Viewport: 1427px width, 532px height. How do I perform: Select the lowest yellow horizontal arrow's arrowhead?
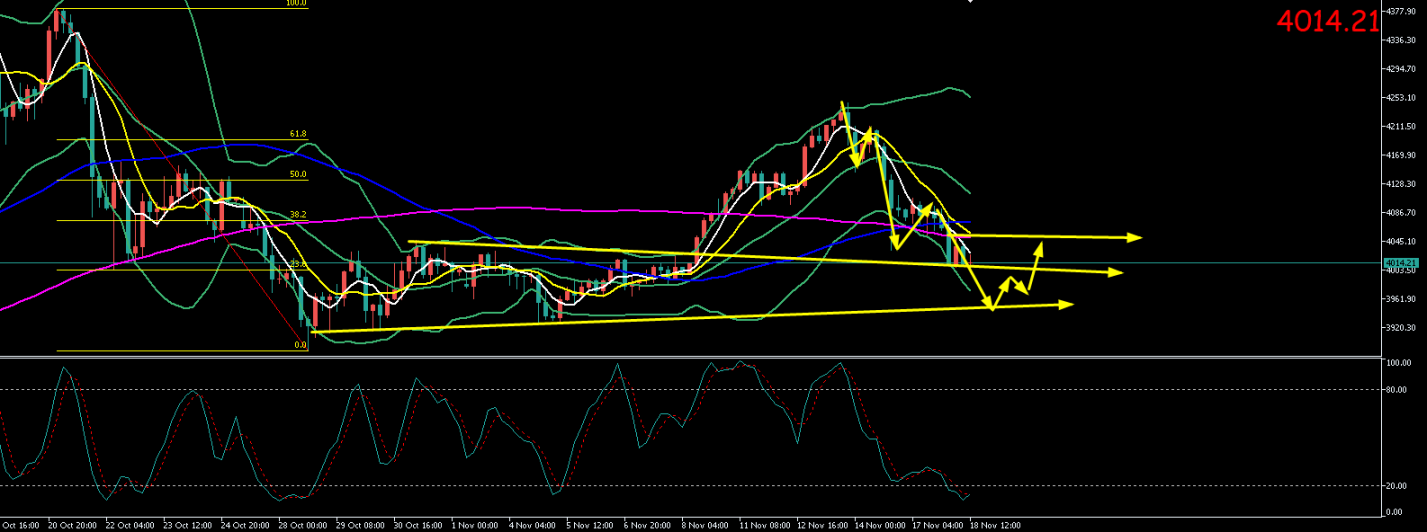pyautogui.click(x=1067, y=304)
